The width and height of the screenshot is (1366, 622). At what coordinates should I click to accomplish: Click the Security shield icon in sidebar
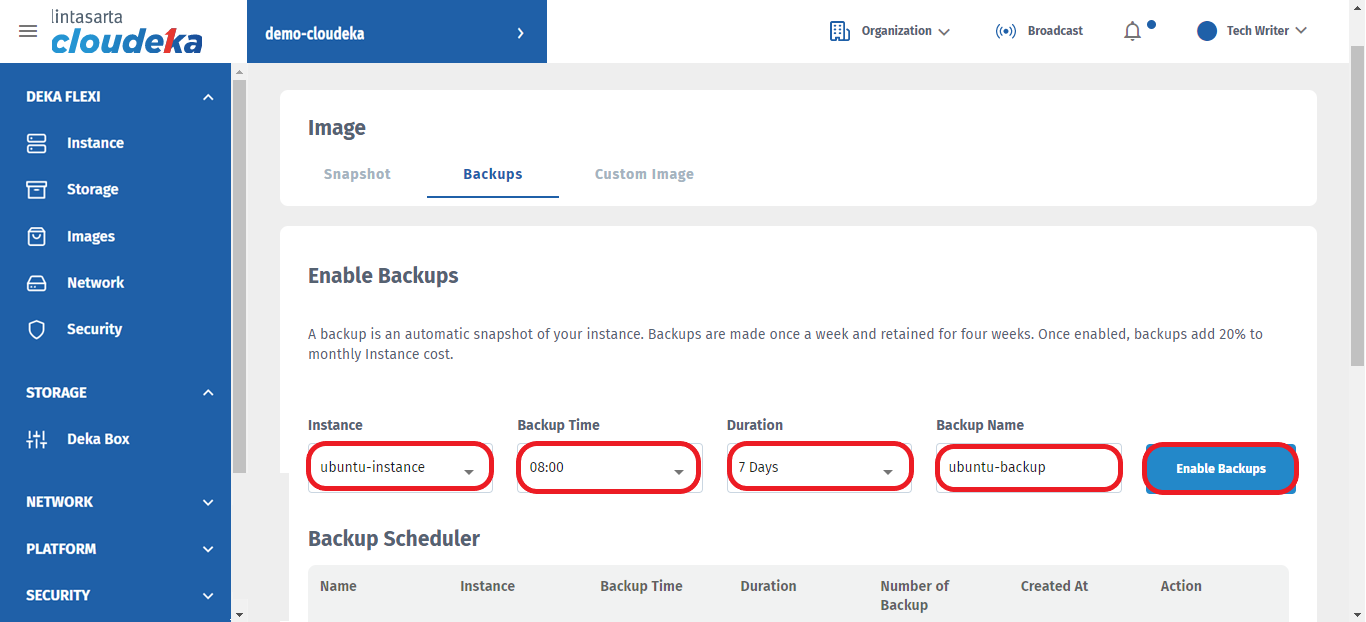(37, 329)
